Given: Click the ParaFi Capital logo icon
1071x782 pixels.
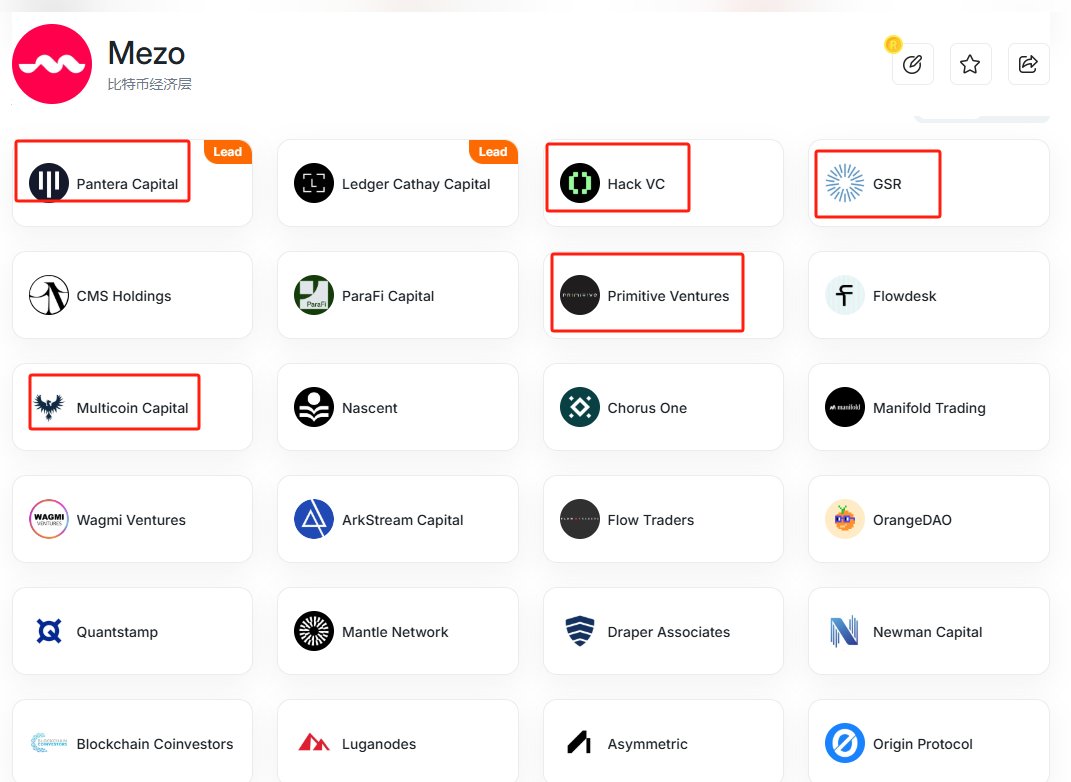Looking at the screenshot, I should coord(314,295).
